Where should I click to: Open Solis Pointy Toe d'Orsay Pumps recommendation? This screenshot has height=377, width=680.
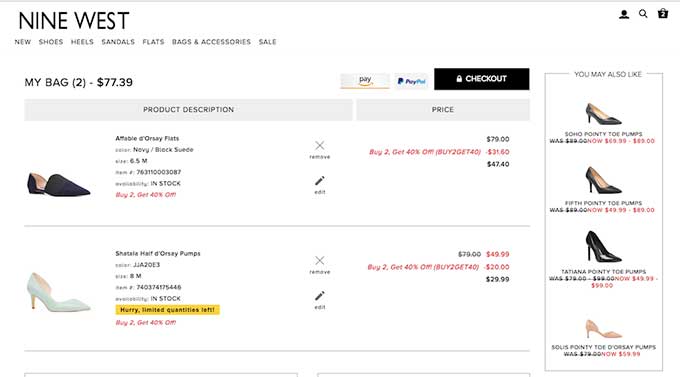click(x=604, y=347)
